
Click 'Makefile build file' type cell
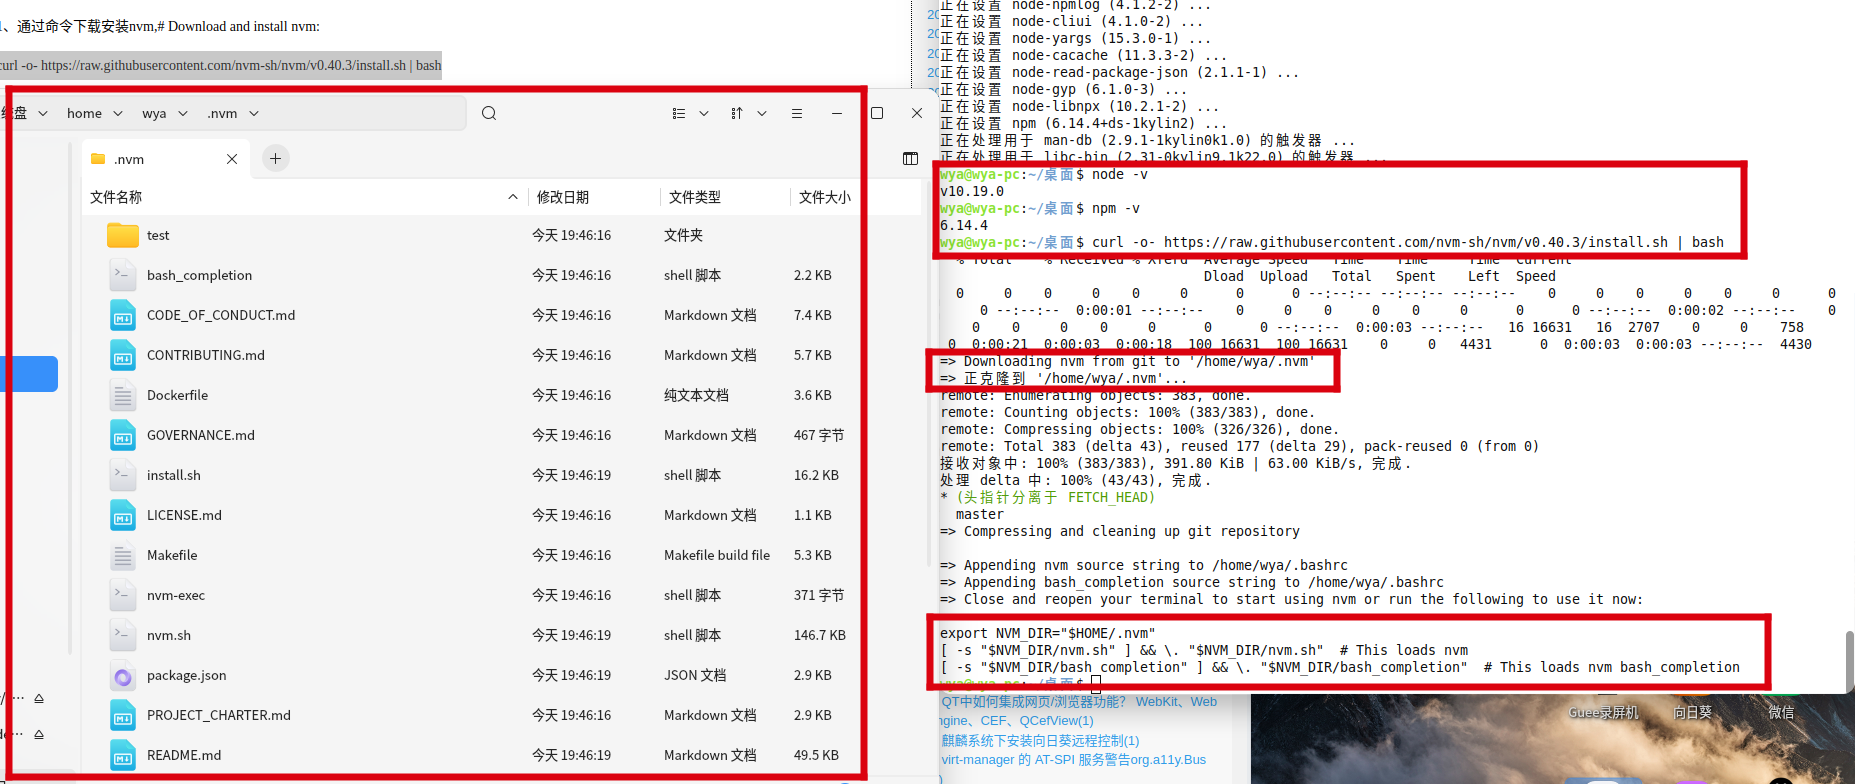pyautogui.click(x=717, y=555)
